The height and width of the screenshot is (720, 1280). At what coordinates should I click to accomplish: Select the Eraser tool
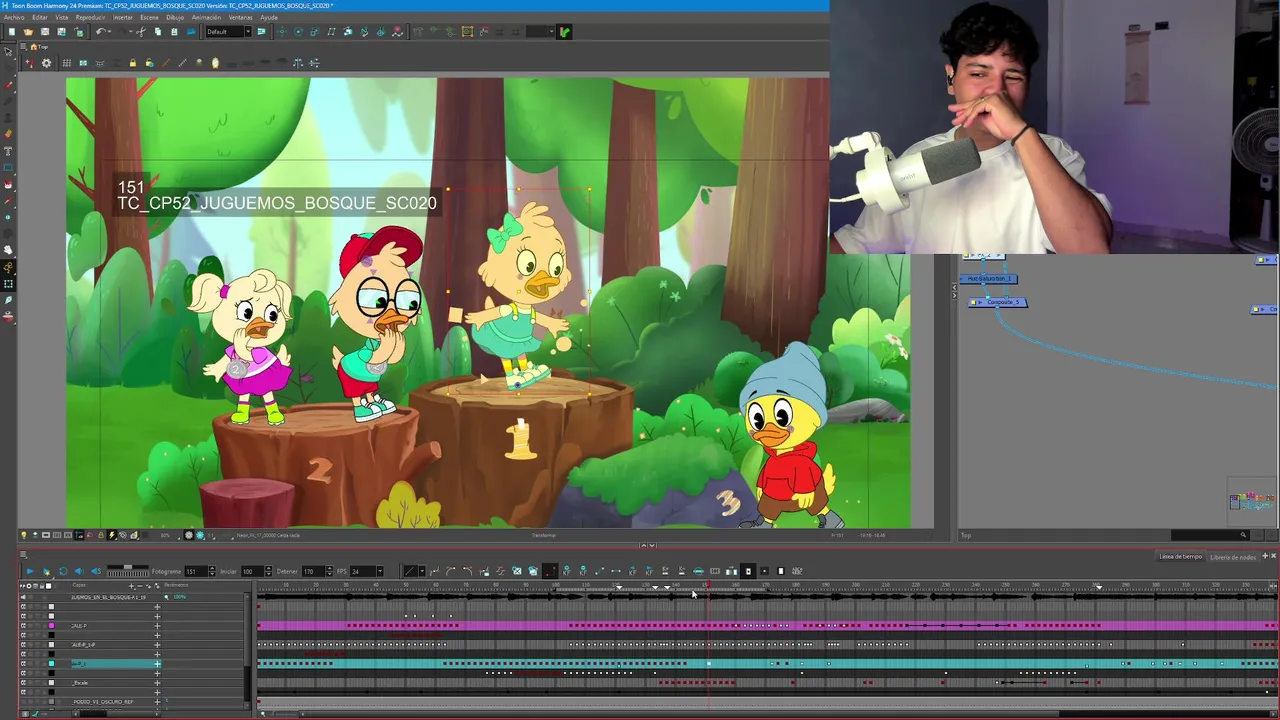tap(9, 133)
